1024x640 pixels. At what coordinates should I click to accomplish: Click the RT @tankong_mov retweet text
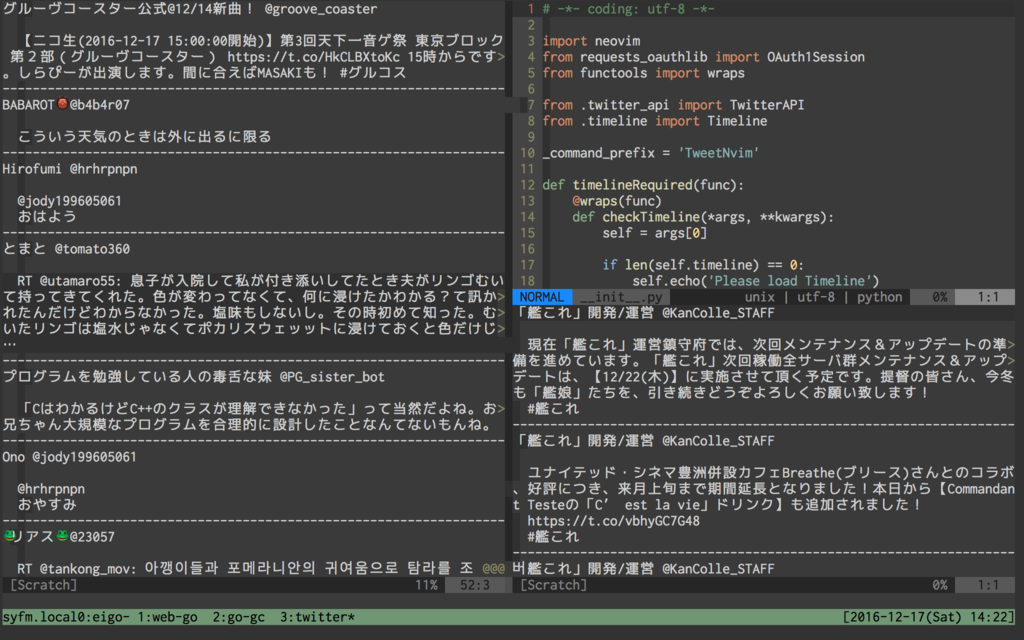246,569
